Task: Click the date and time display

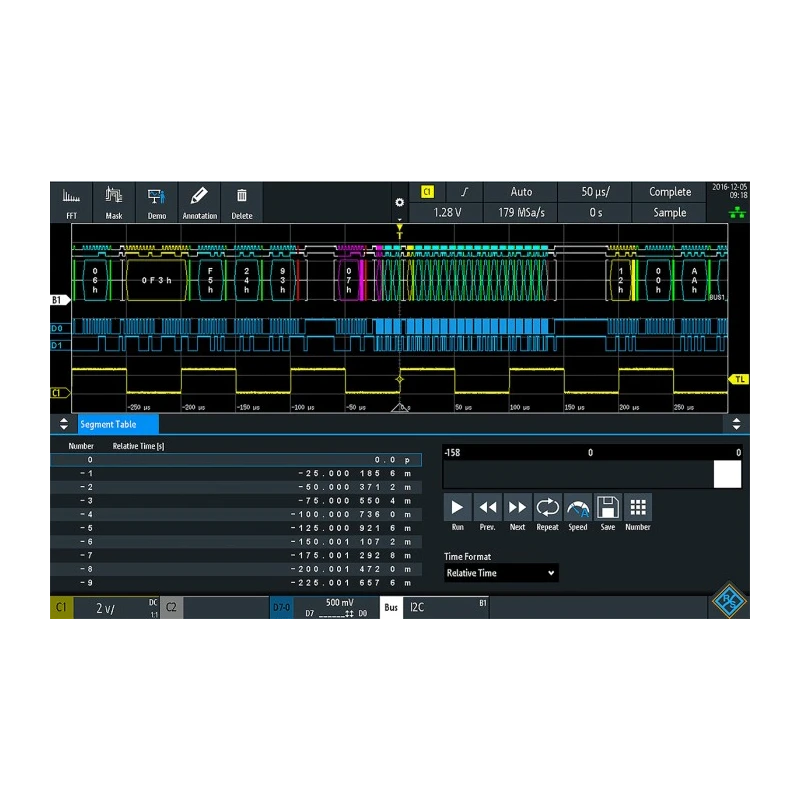Action: point(730,191)
